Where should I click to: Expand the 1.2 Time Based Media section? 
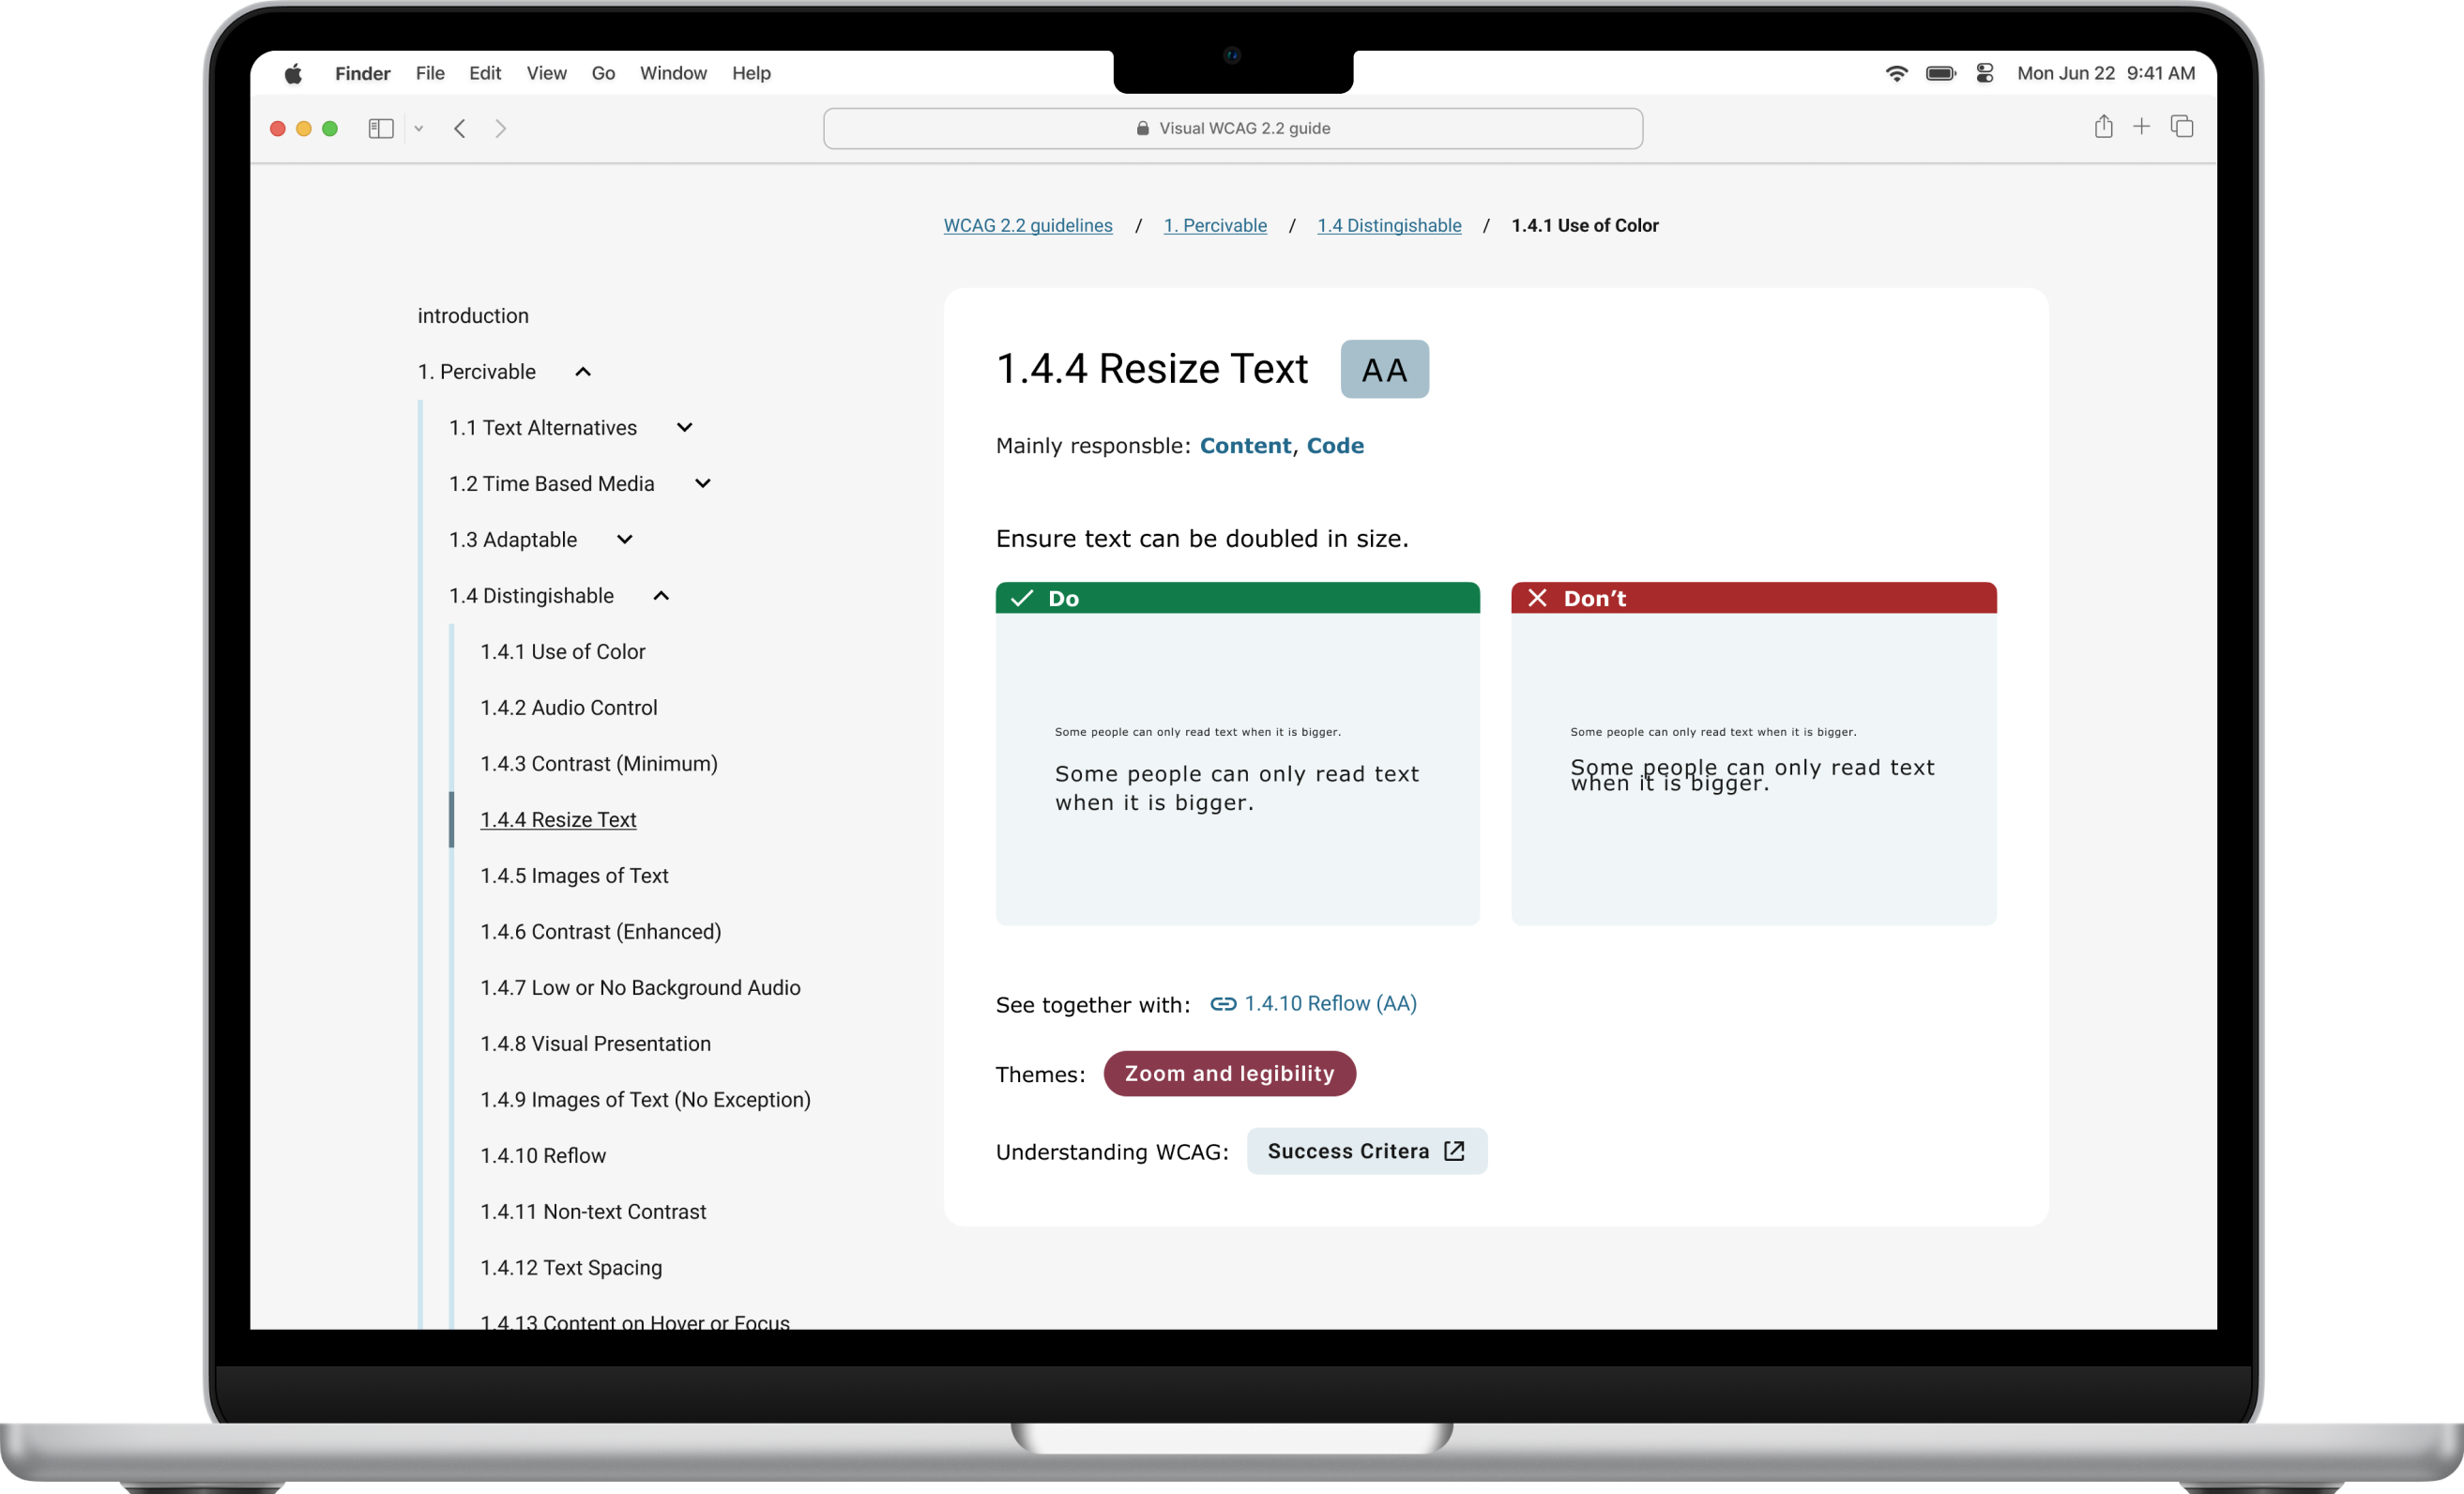pyautogui.click(x=703, y=484)
